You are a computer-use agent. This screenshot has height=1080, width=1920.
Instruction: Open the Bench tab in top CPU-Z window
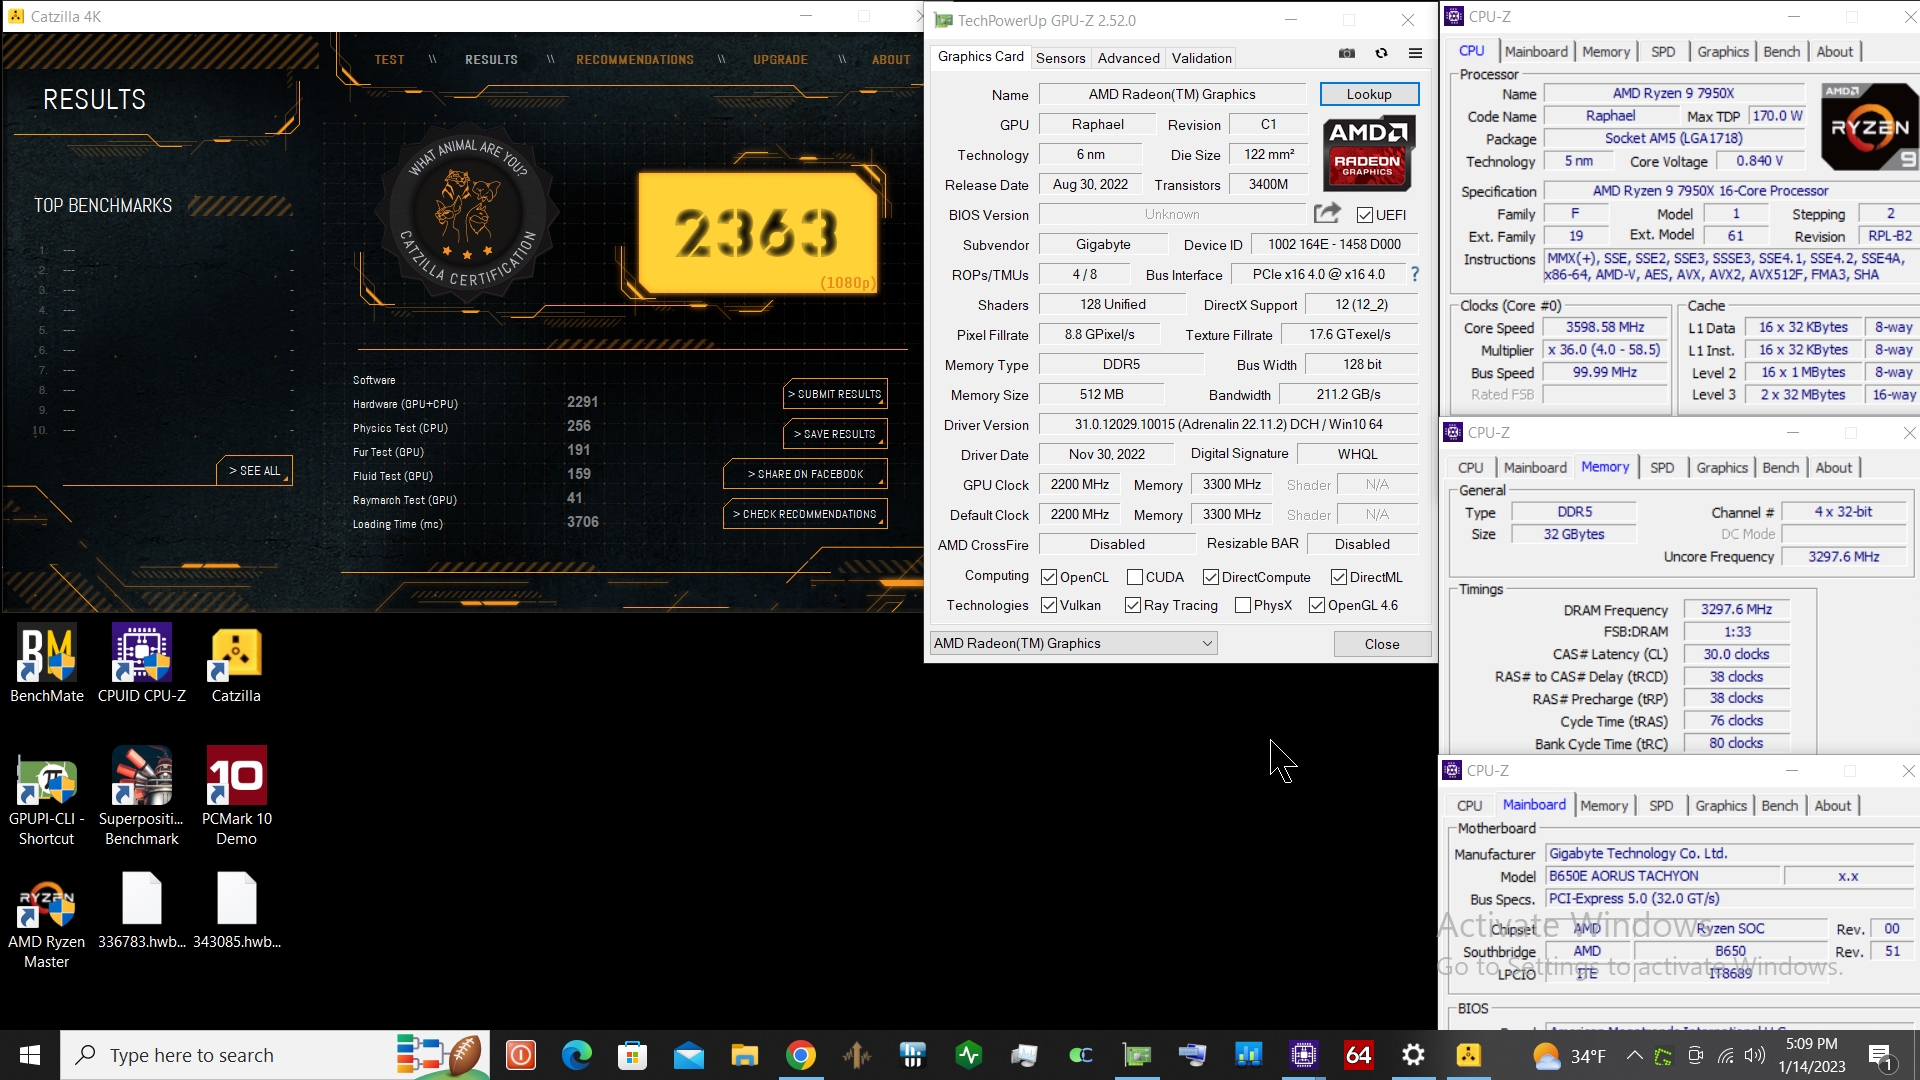1781,51
